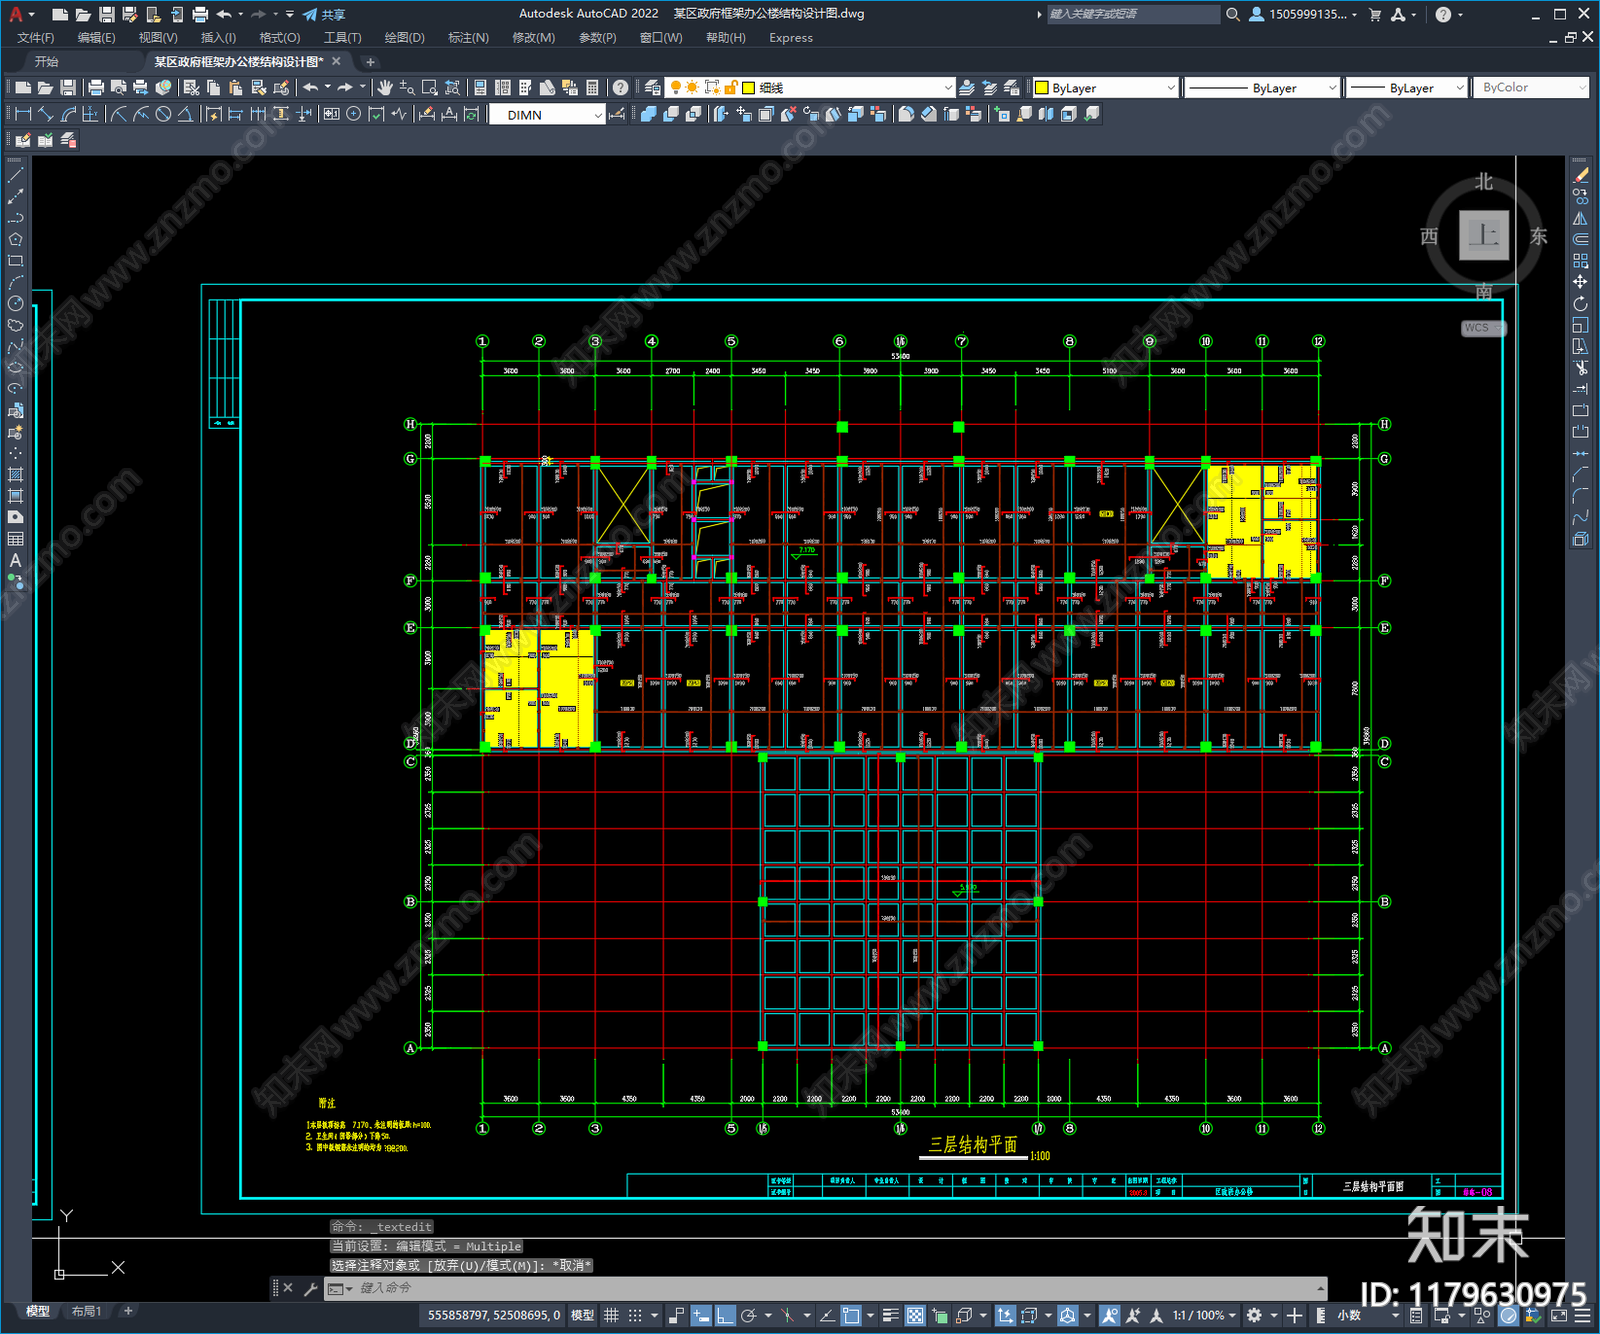The height and width of the screenshot is (1334, 1600).
Task: Click the Save icon in quick access toolbar
Action: coord(106,14)
